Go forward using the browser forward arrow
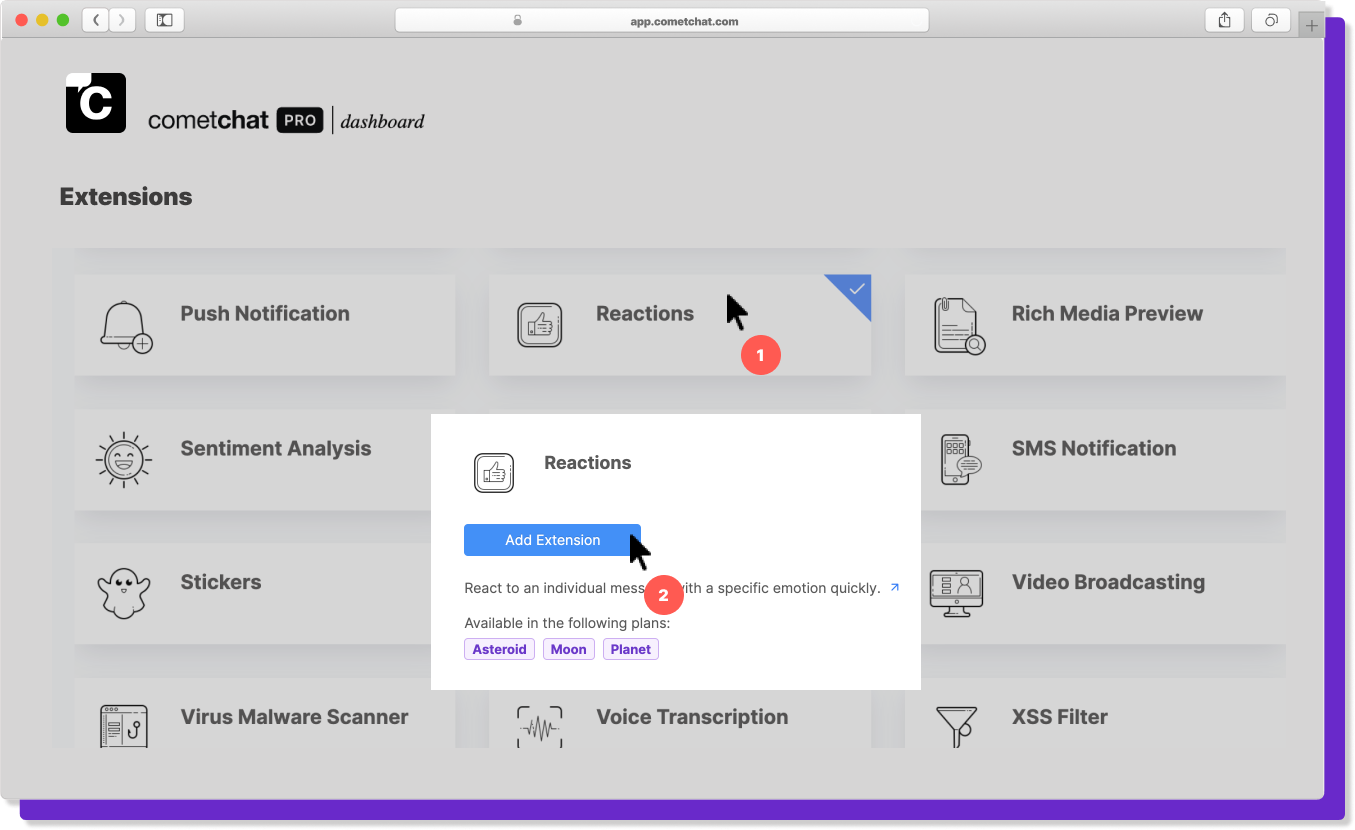This screenshot has height=830, width=1355. tap(122, 20)
